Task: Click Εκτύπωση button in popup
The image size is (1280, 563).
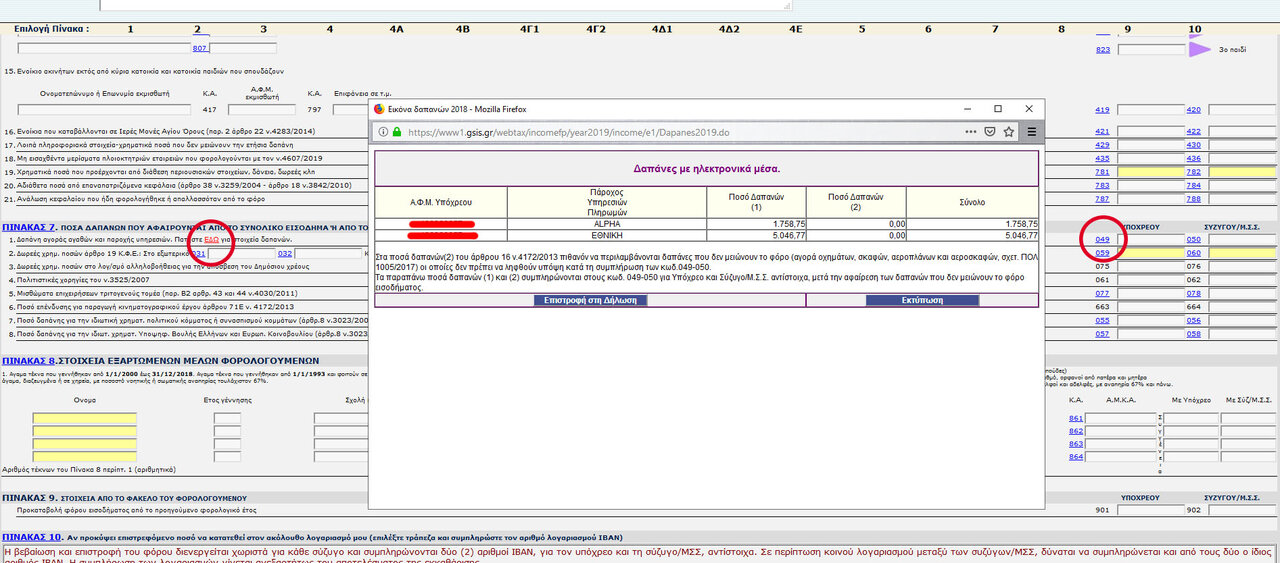Action: pos(921,300)
